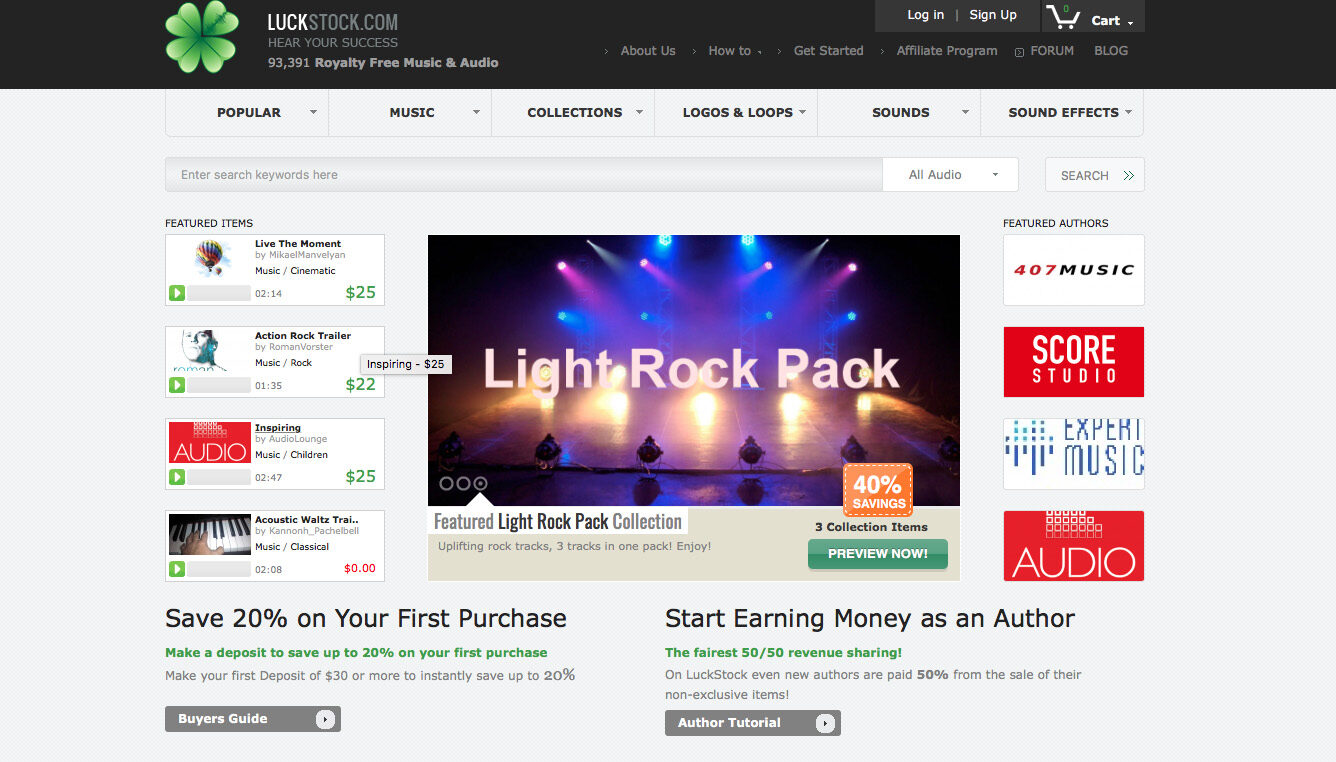Image resolution: width=1336 pixels, height=762 pixels.
Task: Go to the Affiliate Program page
Action: 947,51
